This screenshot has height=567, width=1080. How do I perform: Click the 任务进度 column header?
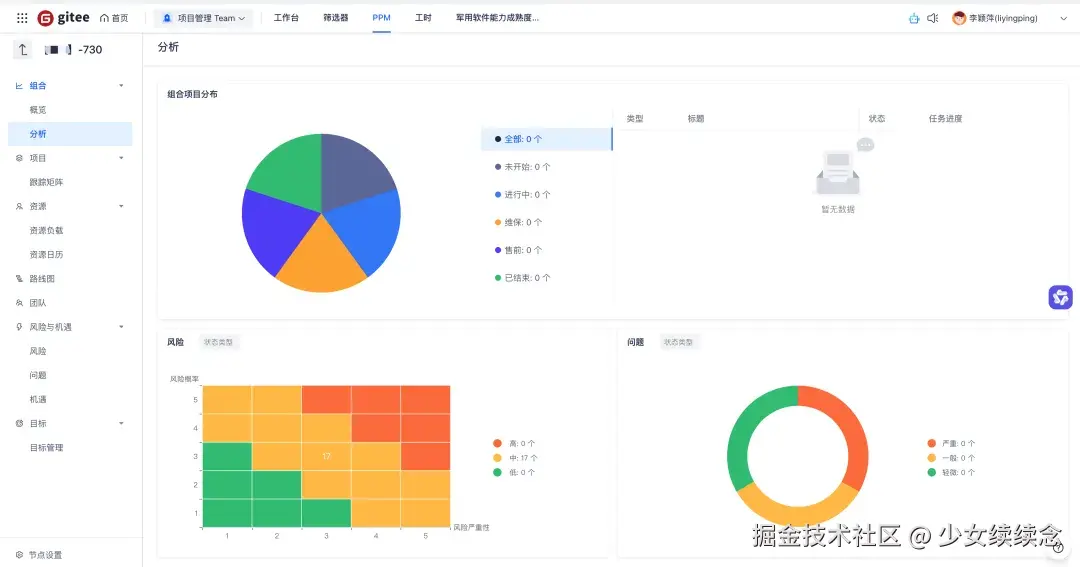[945, 118]
